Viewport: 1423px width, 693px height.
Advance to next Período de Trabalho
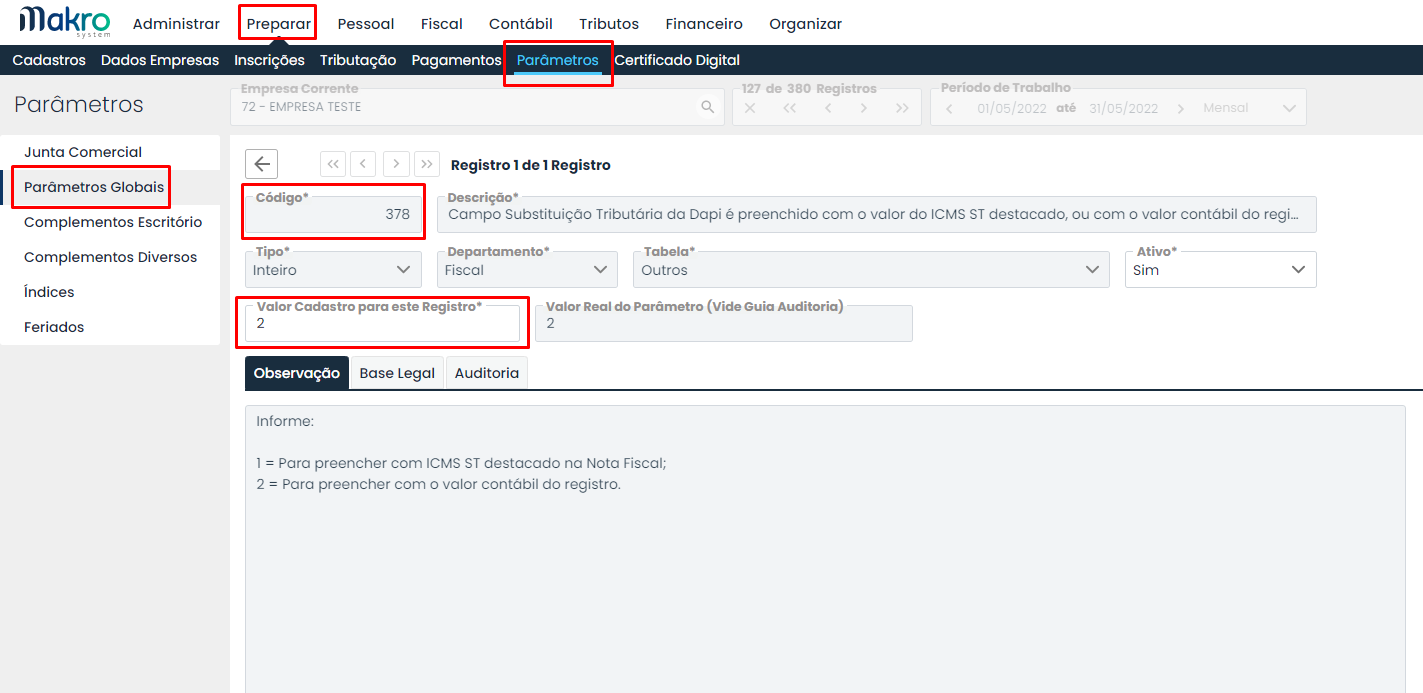(1180, 108)
